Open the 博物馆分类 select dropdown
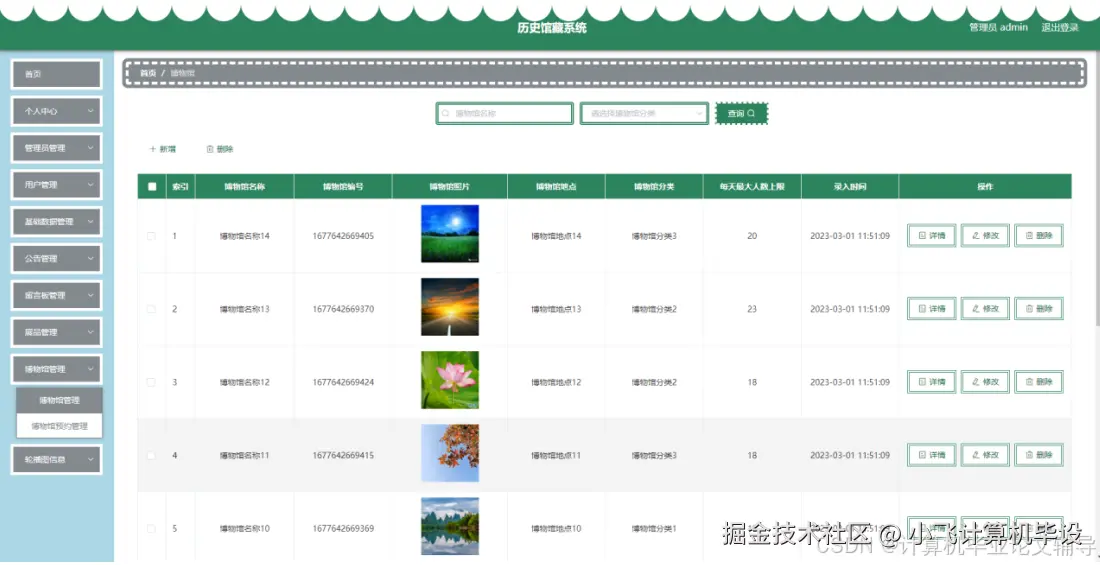The width and height of the screenshot is (1100, 565). coord(644,114)
